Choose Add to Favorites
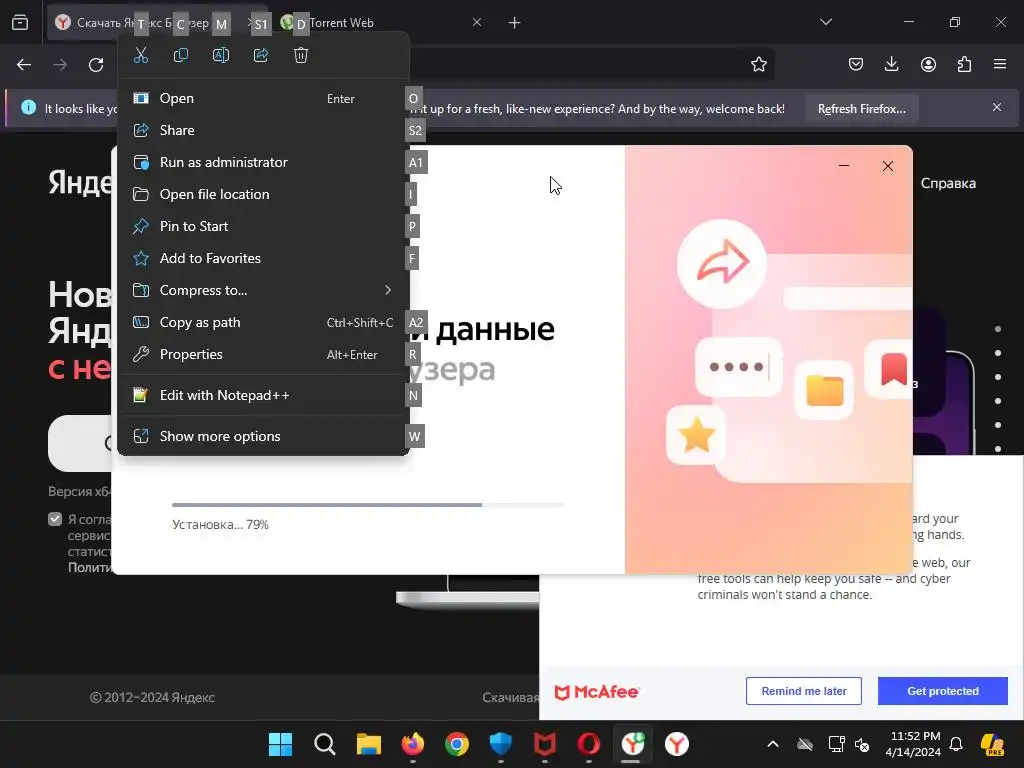 (263, 258)
